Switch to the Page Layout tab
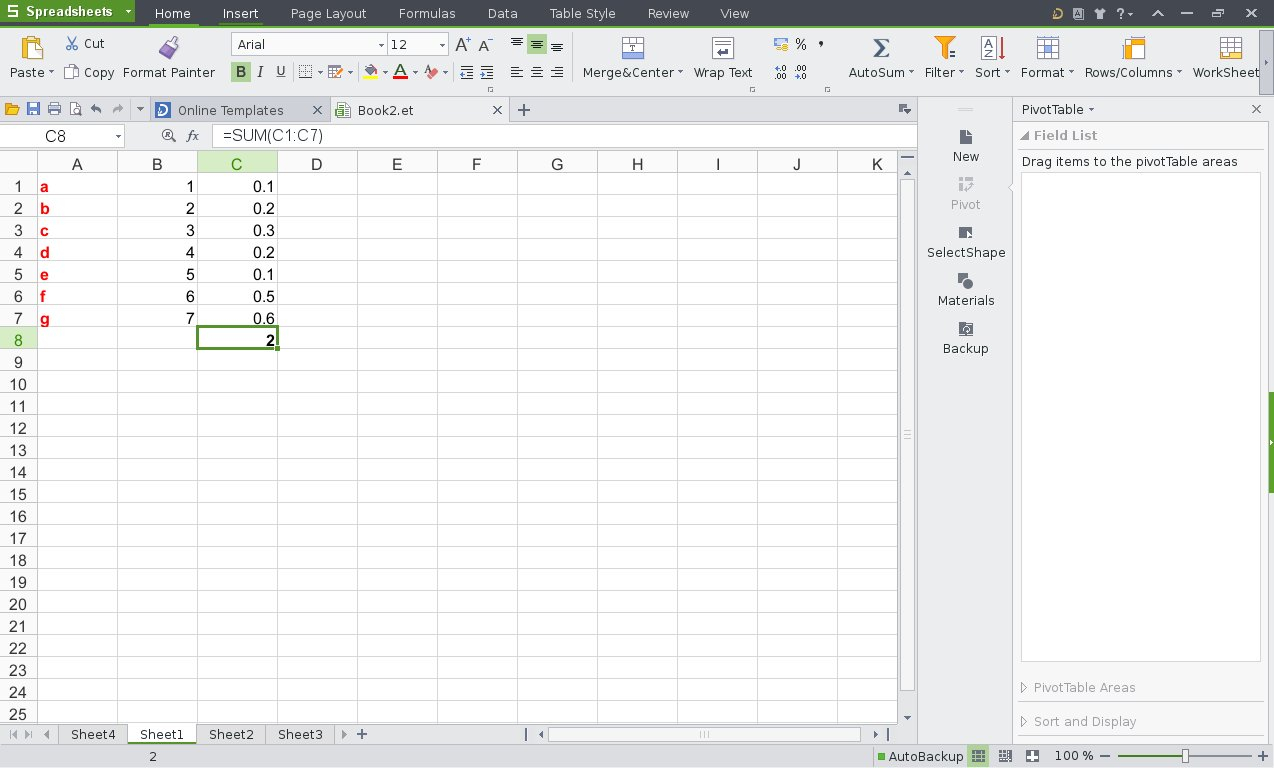 328,13
